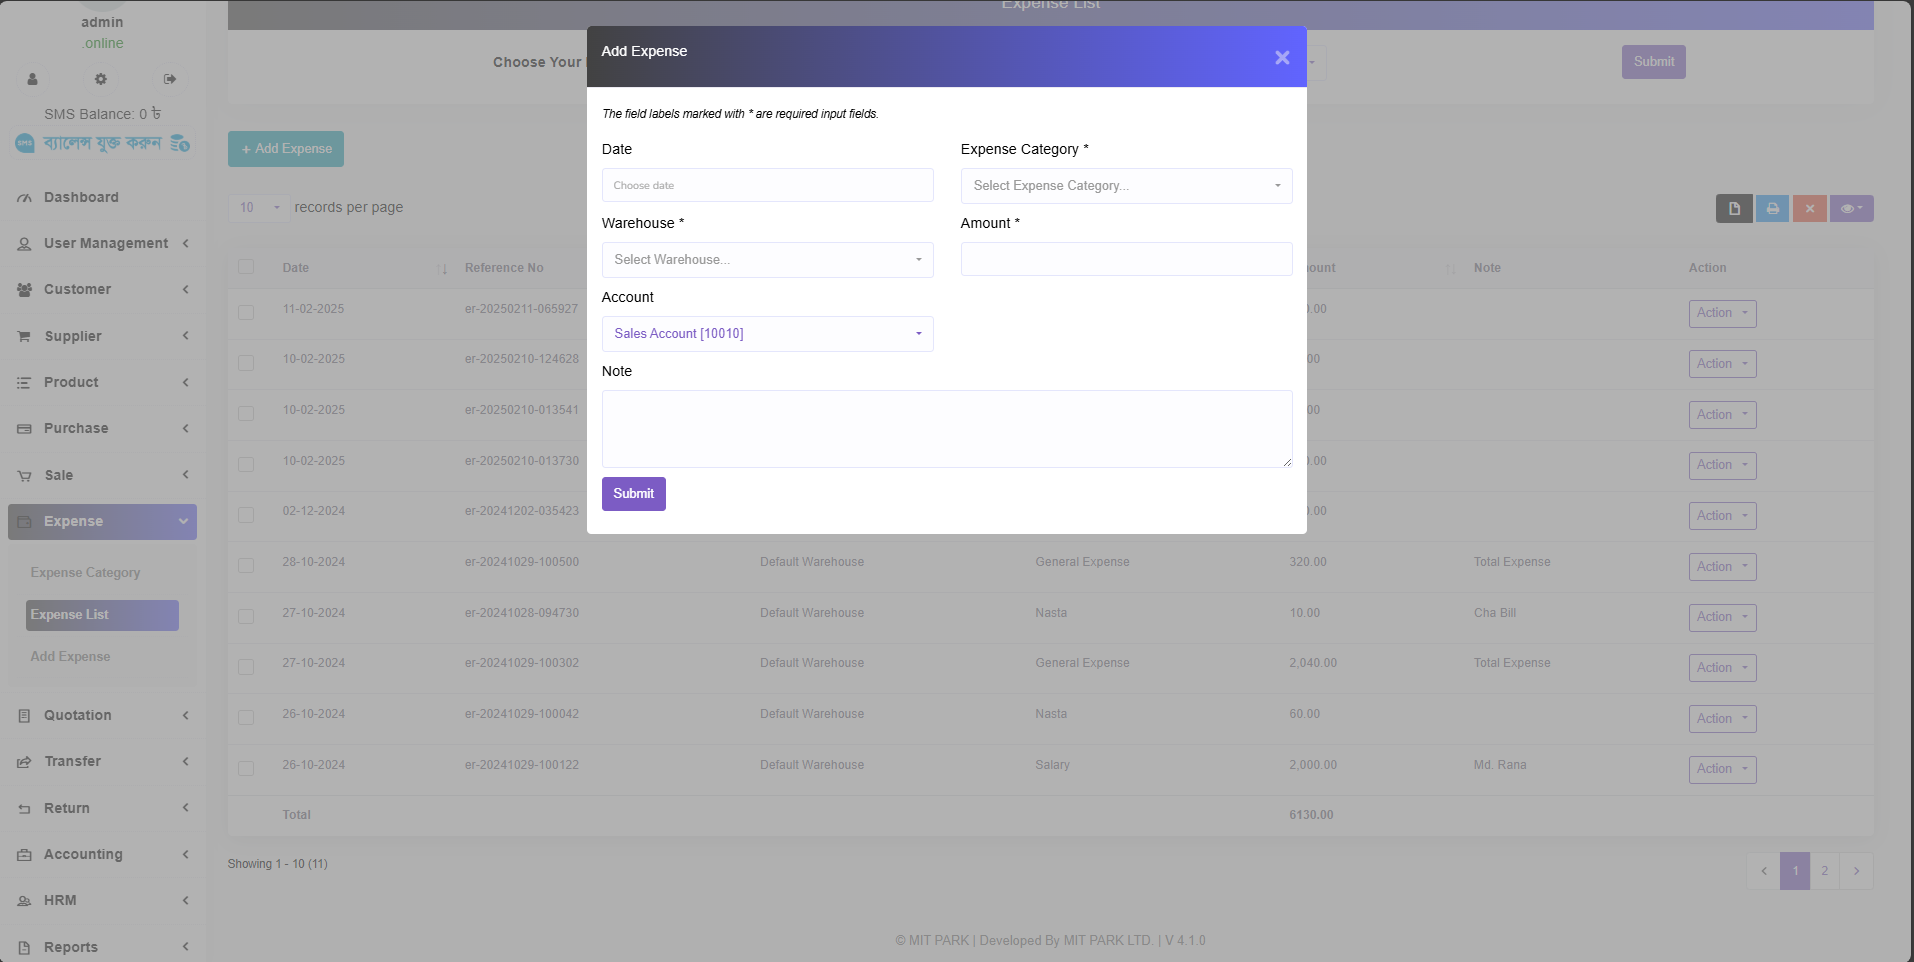Click the user profile icon in sidebar
This screenshot has width=1914, height=962.
tap(32, 79)
